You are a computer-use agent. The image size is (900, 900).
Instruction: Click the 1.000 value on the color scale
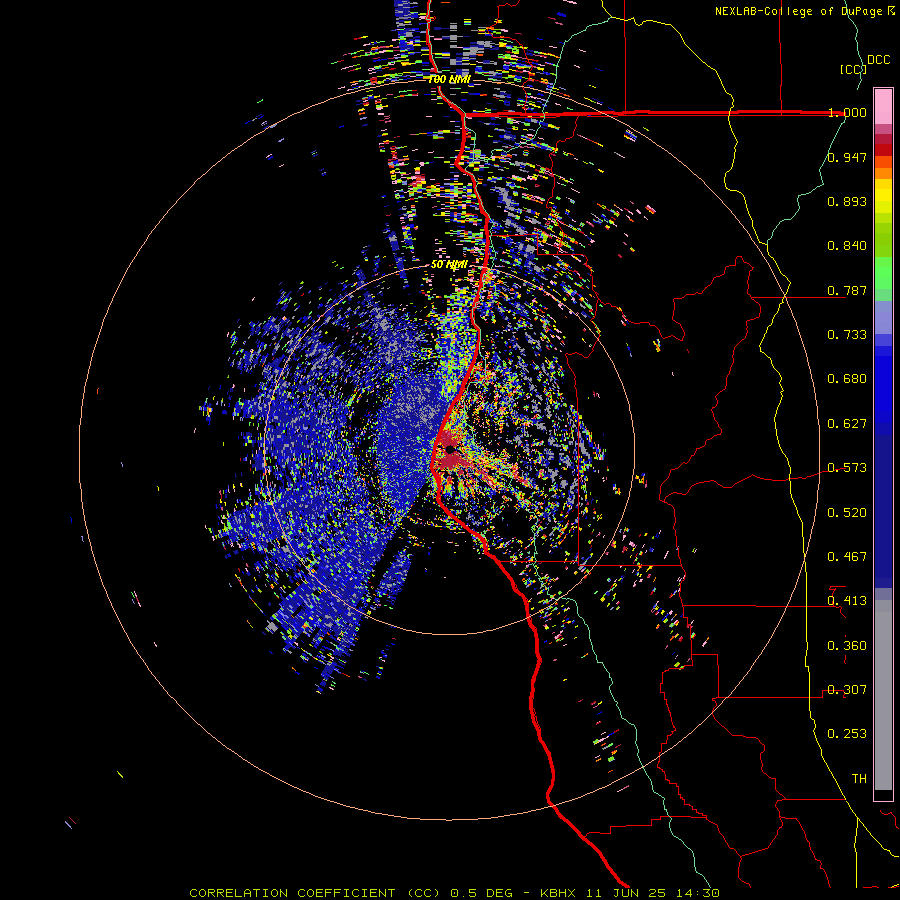[x=847, y=112]
